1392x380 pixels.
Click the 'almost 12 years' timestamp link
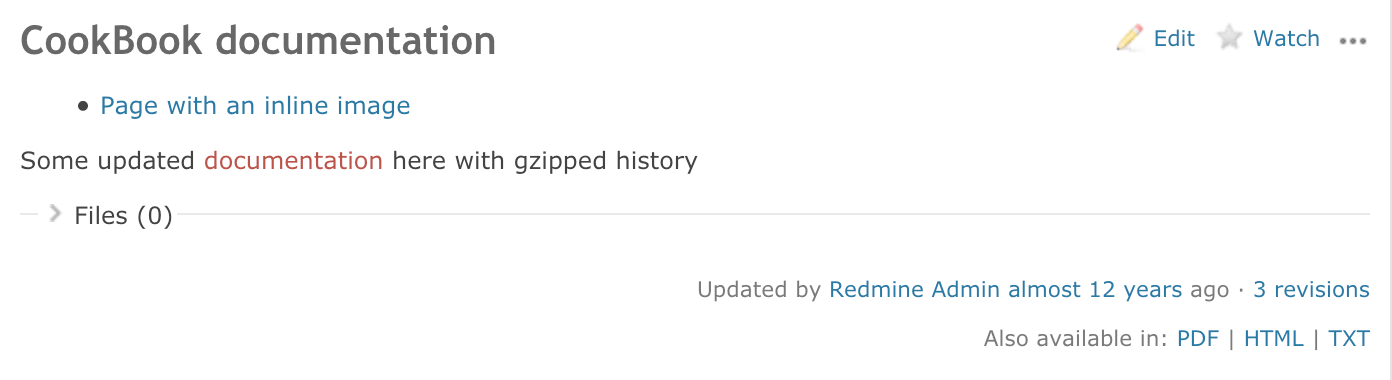coord(1094,290)
